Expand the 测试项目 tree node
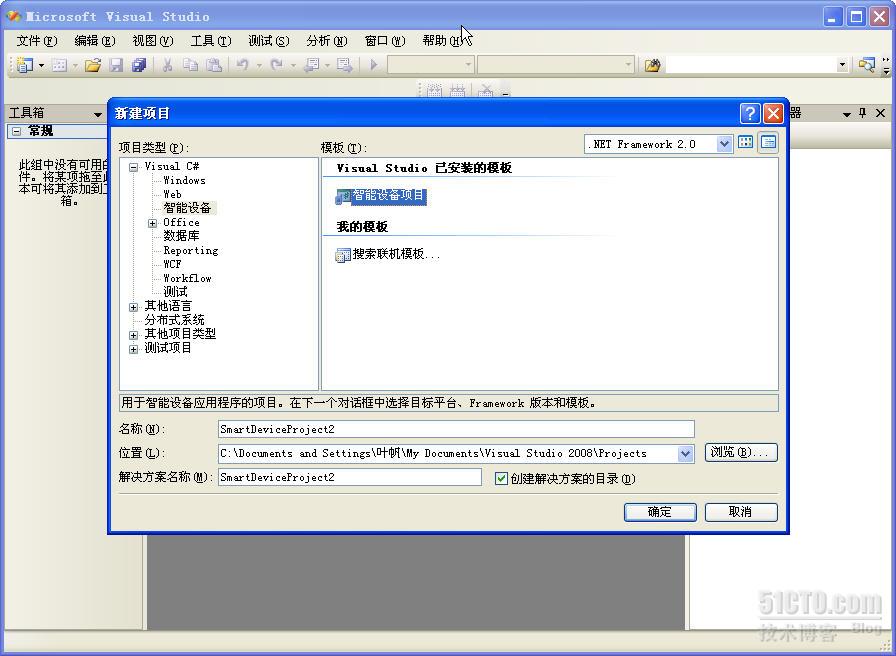Viewport: 896px width, 656px height. point(133,349)
